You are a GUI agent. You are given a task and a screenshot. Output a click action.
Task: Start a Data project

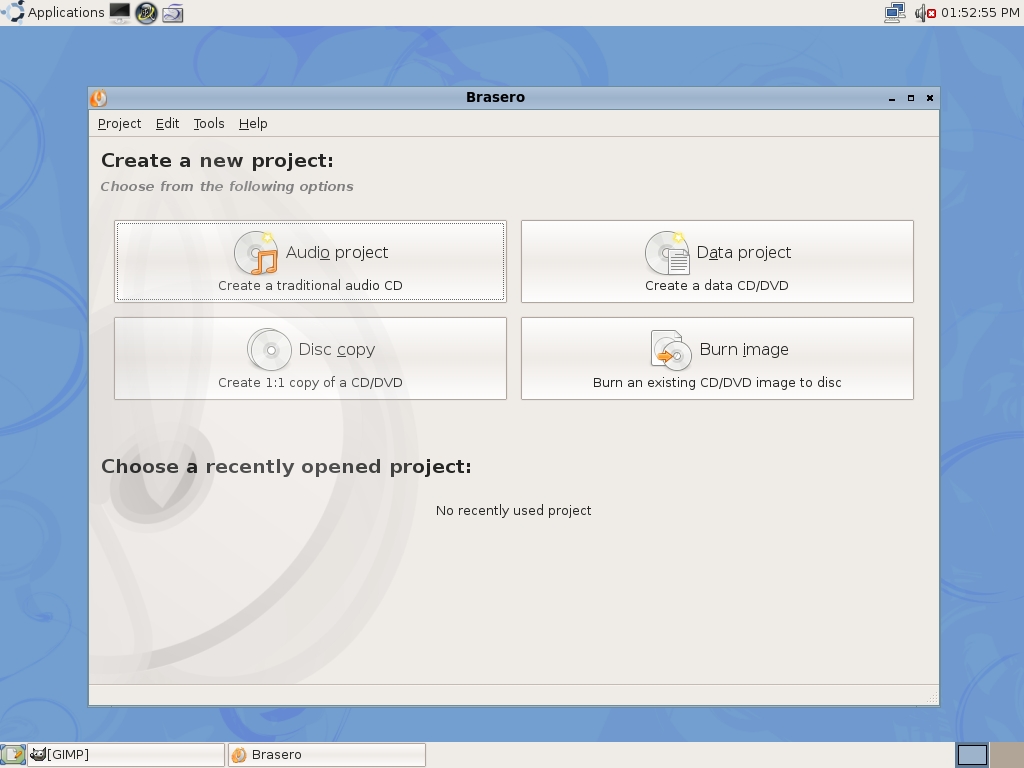tap(717, 261)
